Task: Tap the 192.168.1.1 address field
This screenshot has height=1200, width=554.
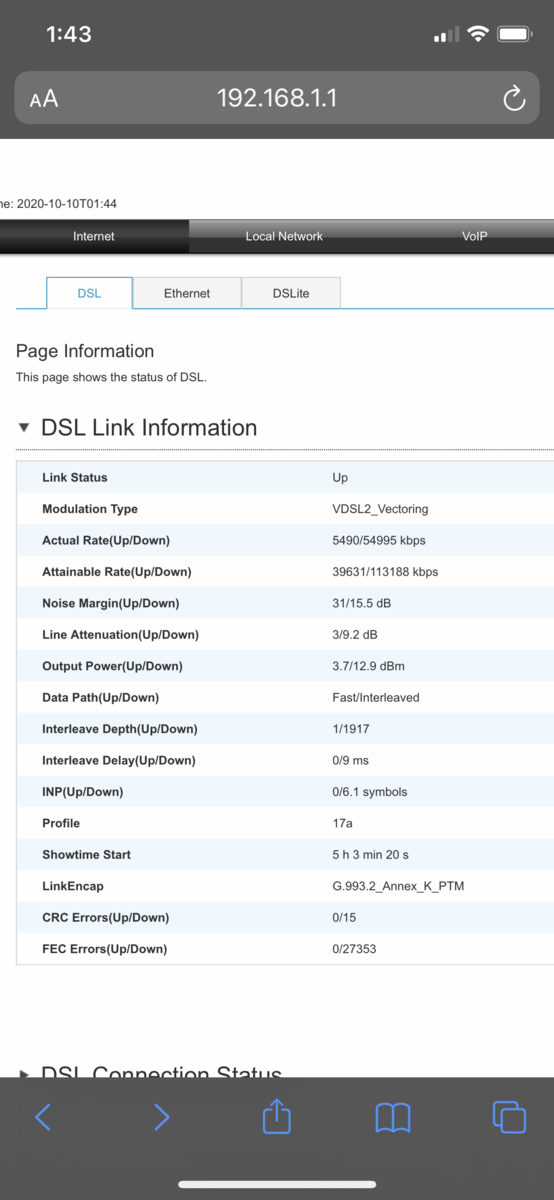Action: [277, 97]
